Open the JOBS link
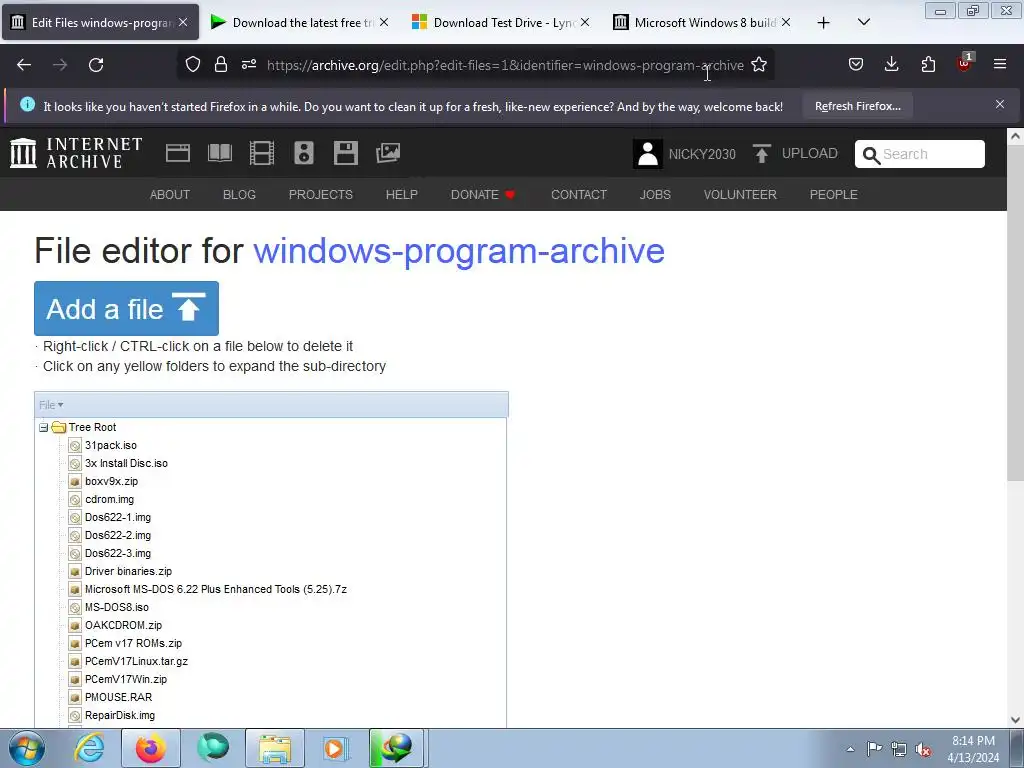1024x768 pixels. [x=655, y=195]
